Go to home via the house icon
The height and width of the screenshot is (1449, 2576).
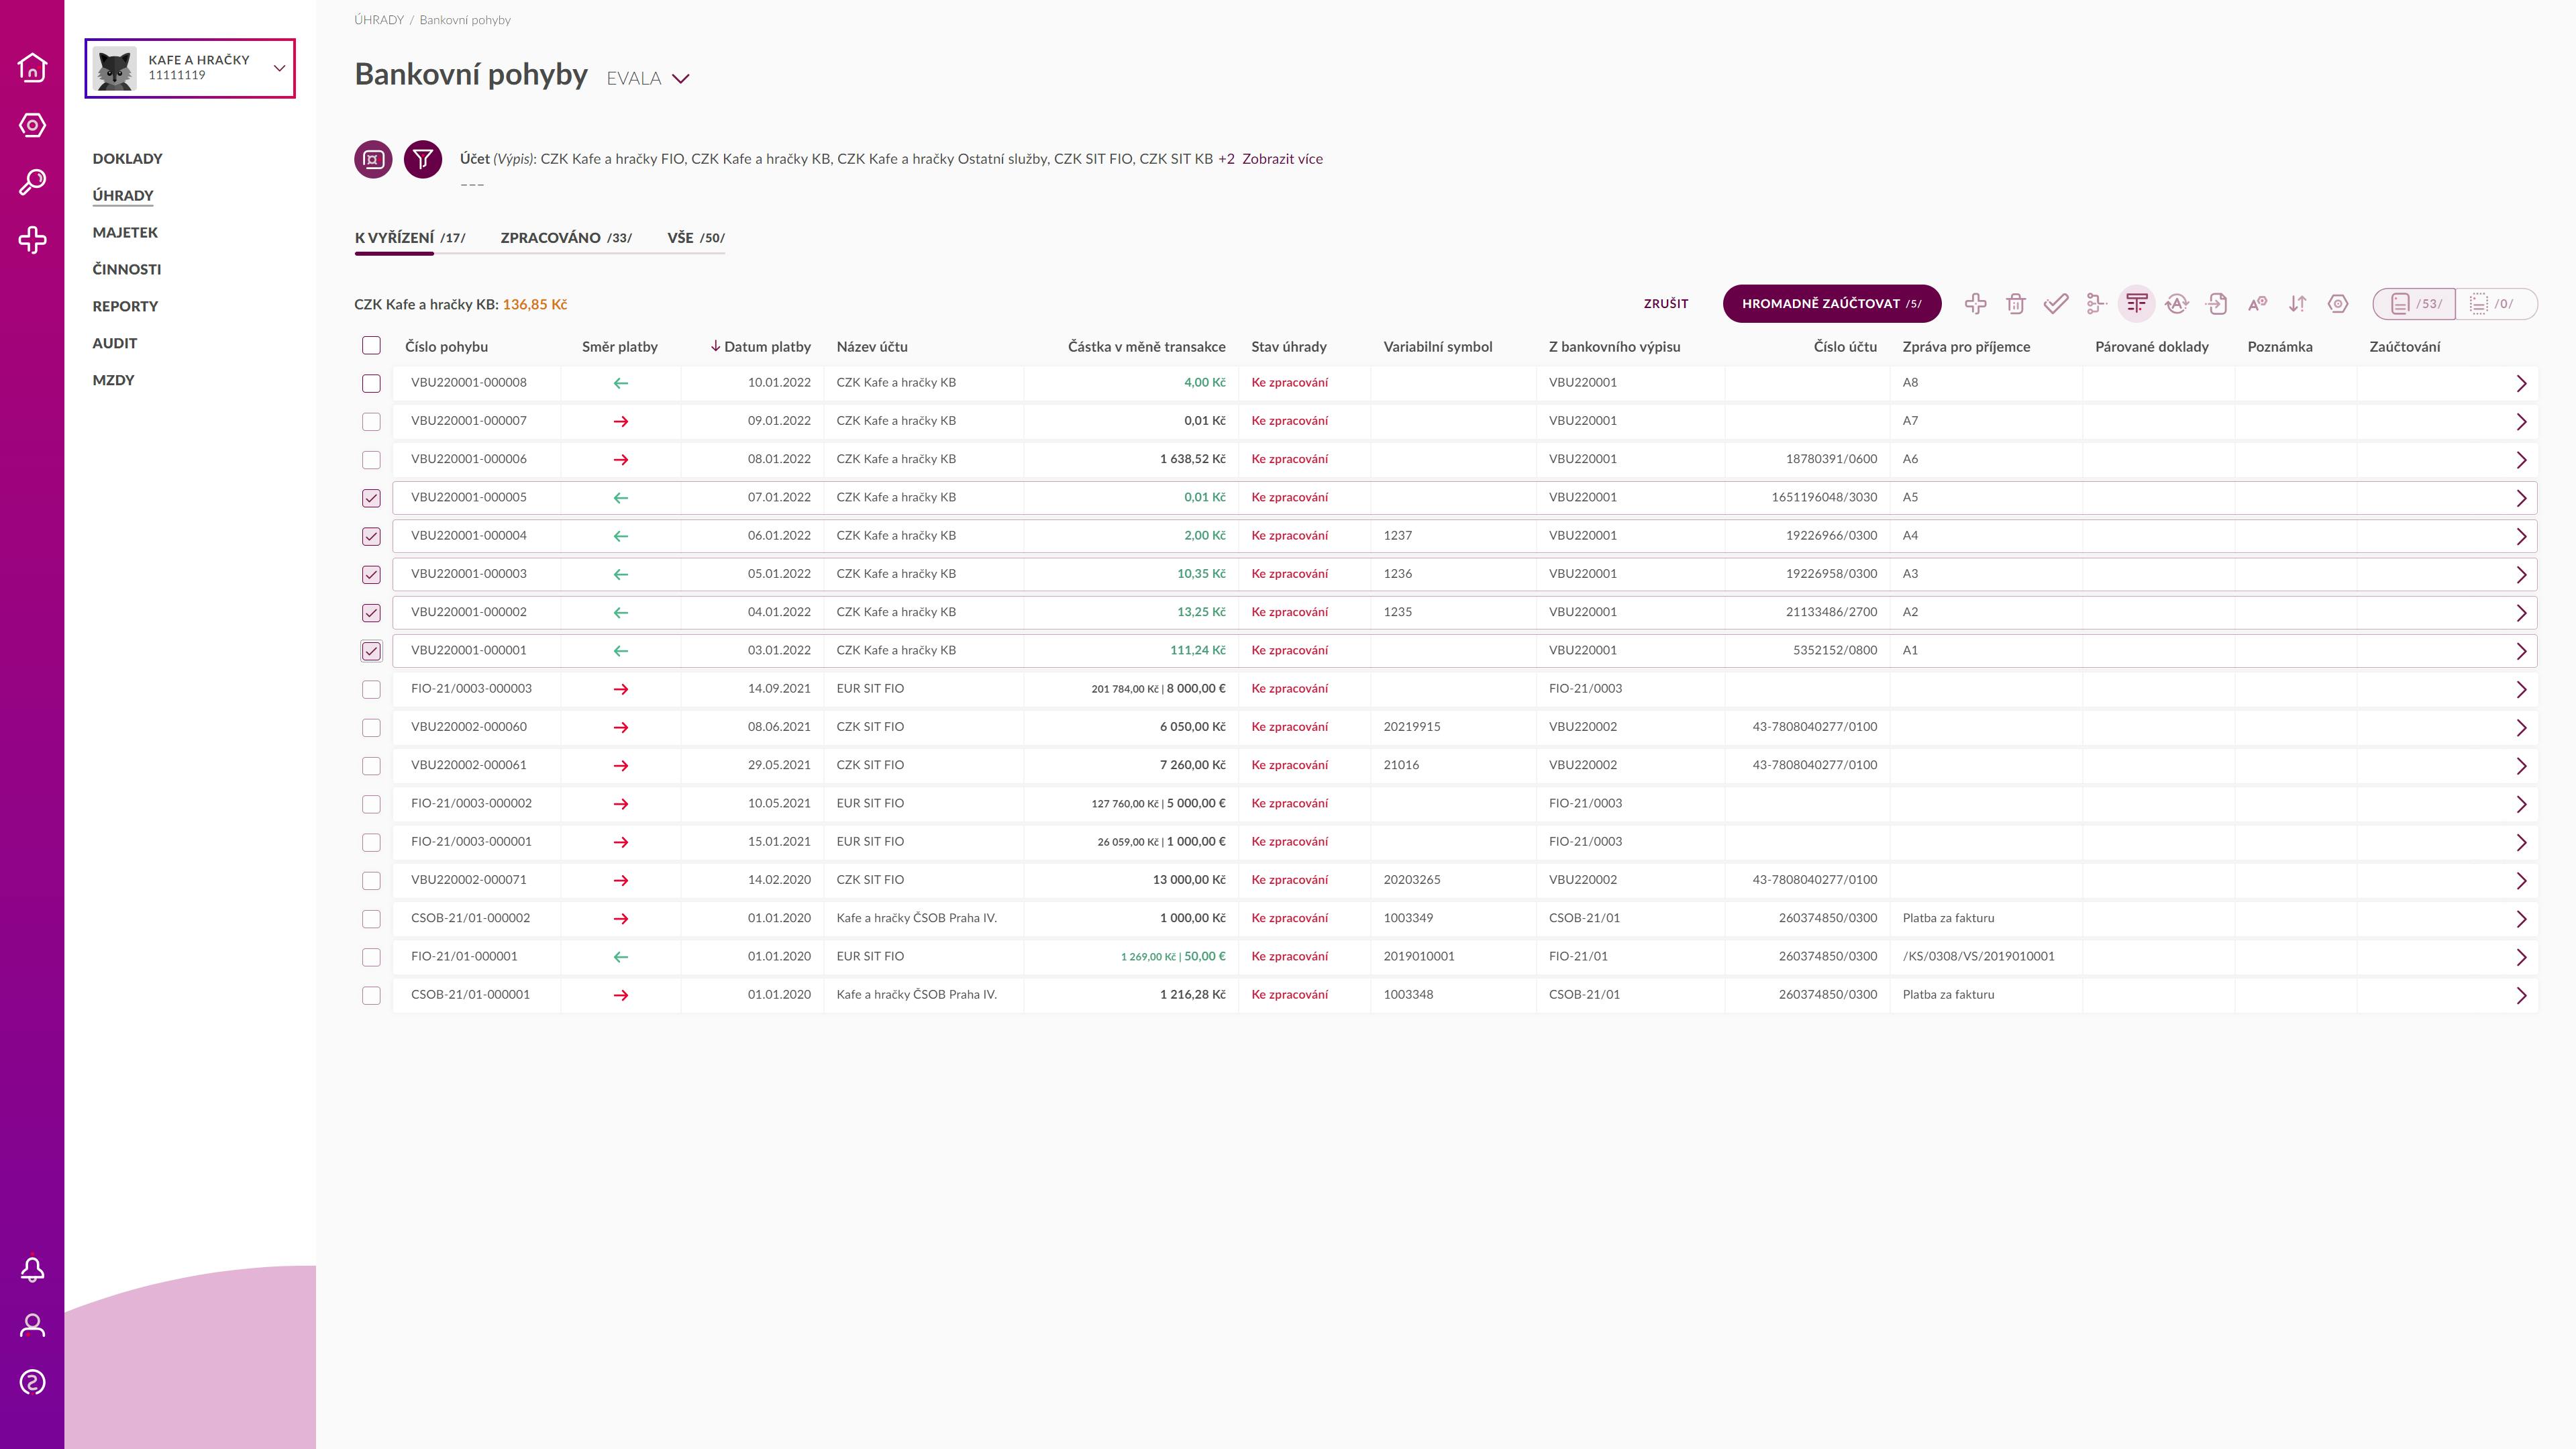pos(32,67)
